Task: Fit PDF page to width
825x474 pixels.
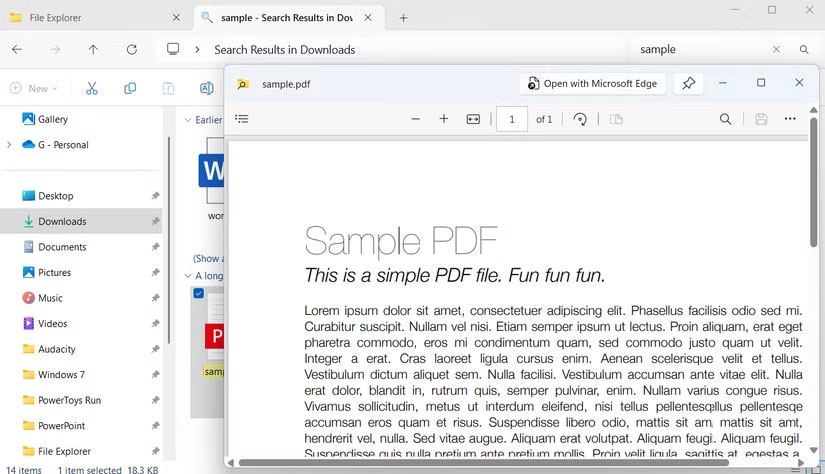Action: (473, 119)
